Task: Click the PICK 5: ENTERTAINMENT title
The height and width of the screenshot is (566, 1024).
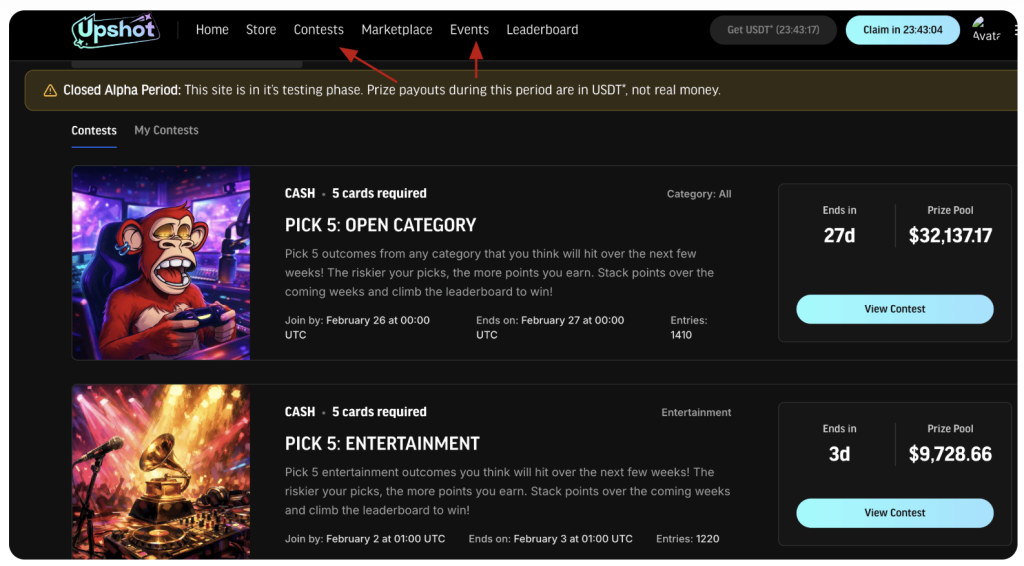Action: (382, 444)
